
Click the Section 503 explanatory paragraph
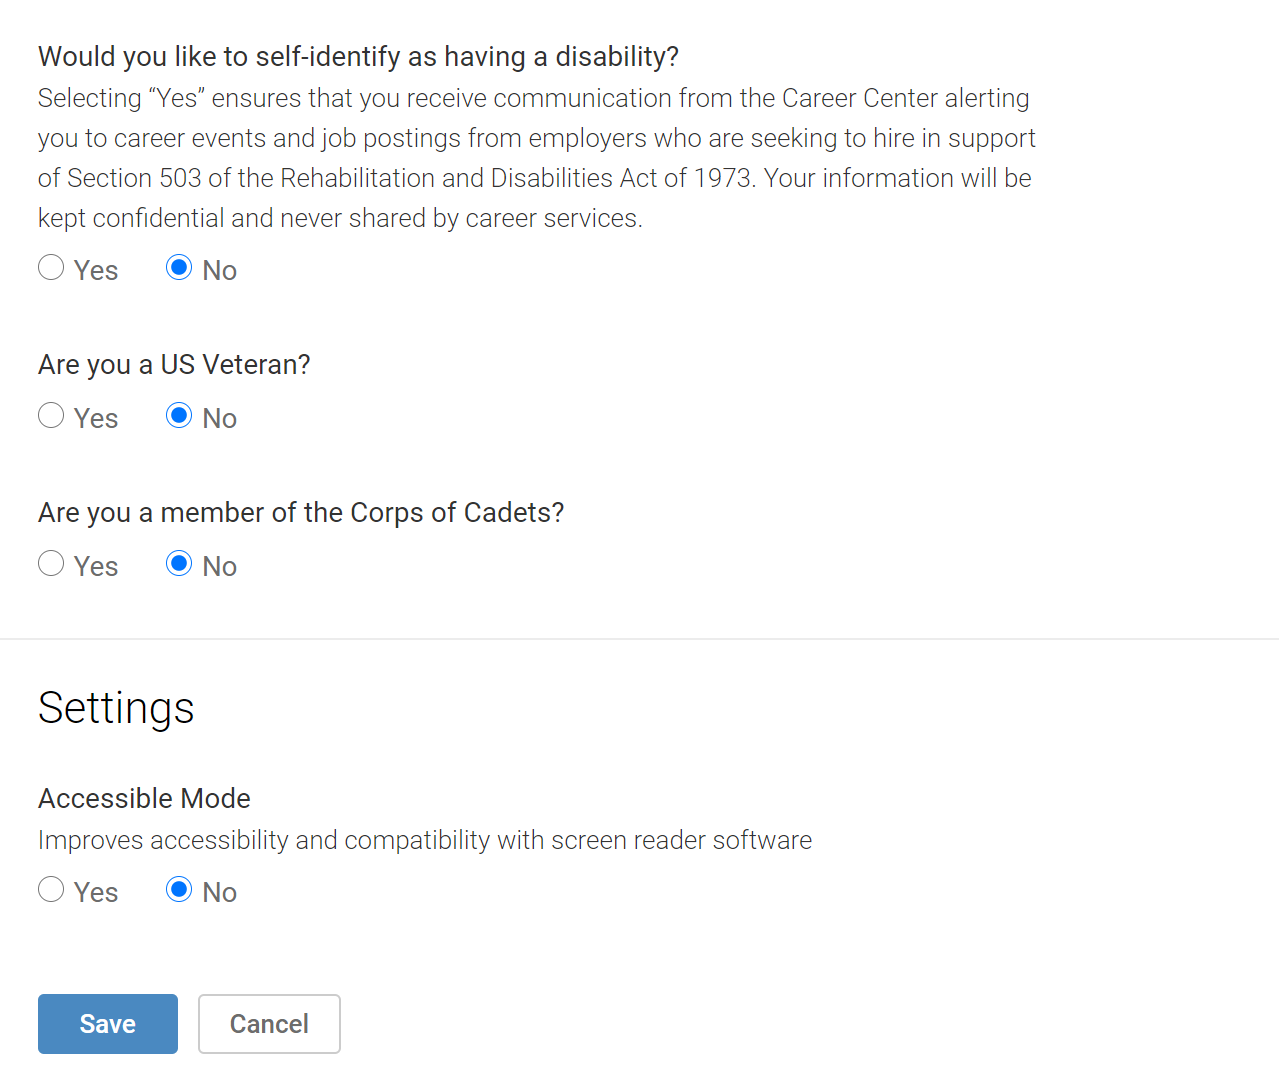point(537,158)
